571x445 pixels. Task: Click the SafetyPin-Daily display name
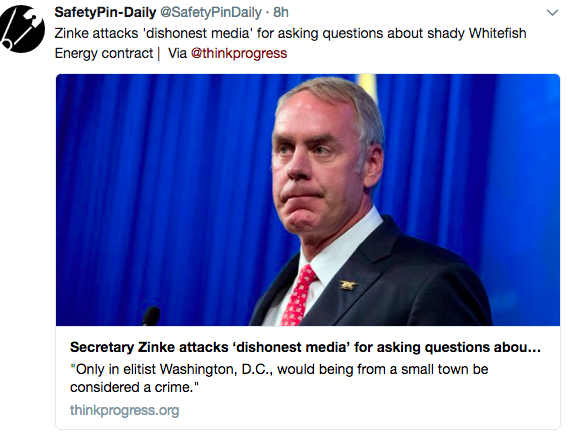pyautogui.click(x=105, y=12)
